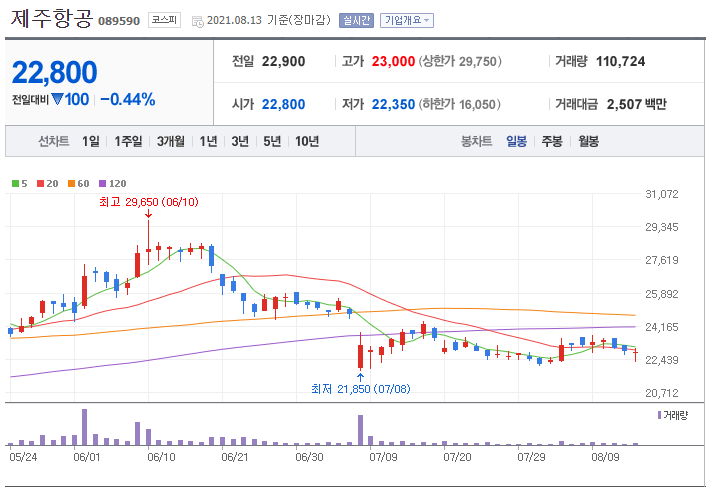This screenshot has width=706, height=487.
Task: Click the stock code 089590
Action: click(x=119, y=21)
